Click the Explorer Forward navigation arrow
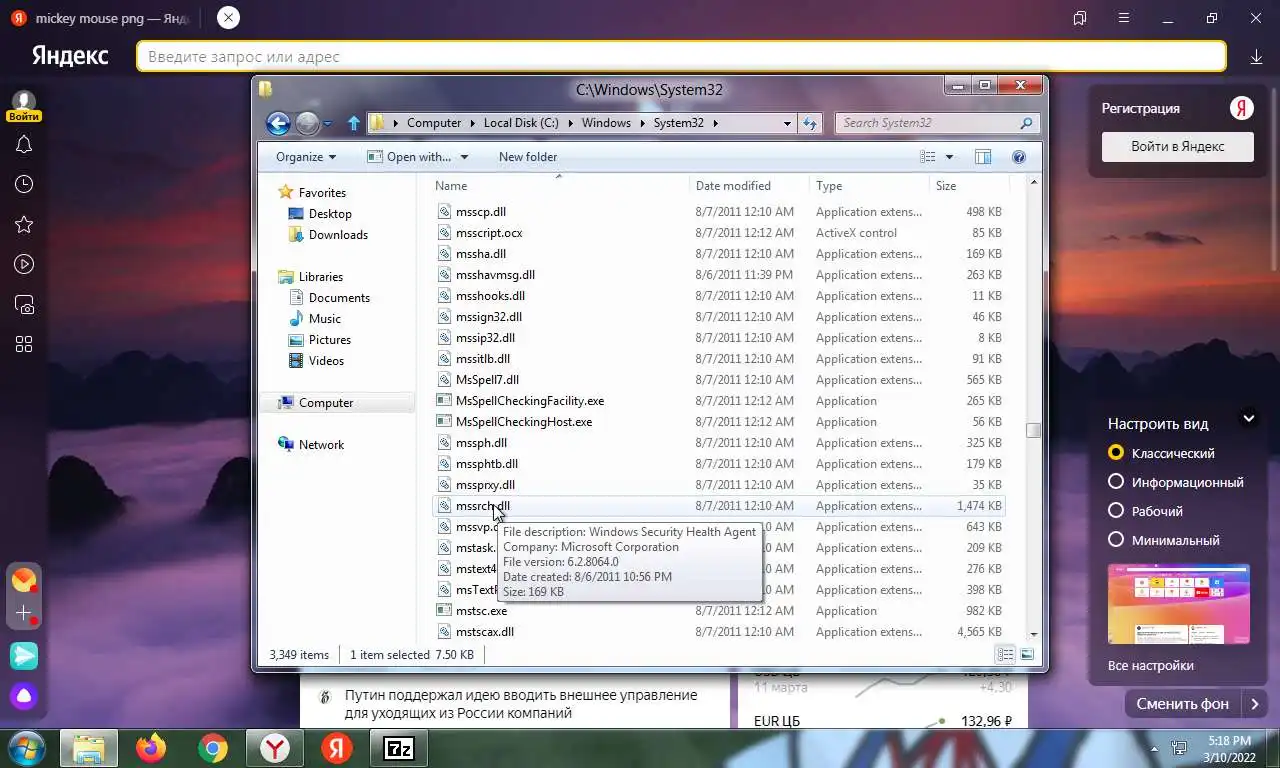 pos(308,123)
